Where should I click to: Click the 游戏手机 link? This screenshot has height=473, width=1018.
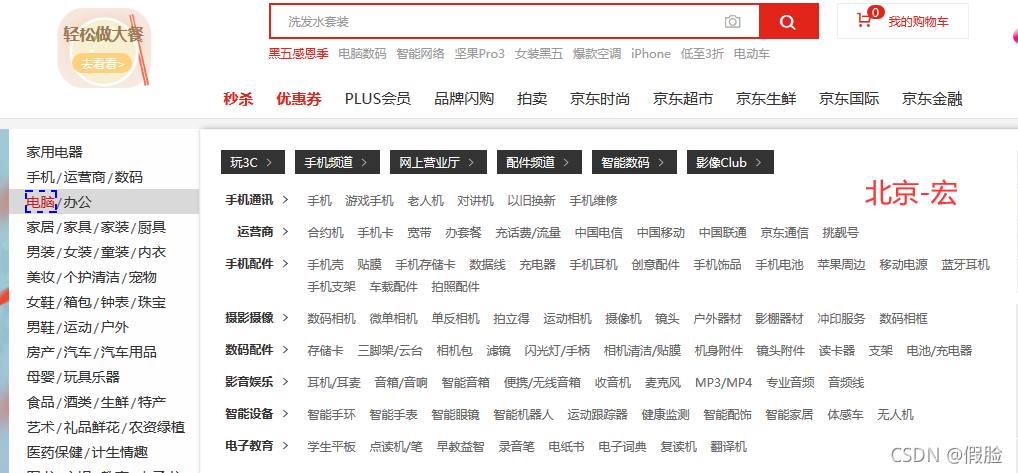(369, 200)
